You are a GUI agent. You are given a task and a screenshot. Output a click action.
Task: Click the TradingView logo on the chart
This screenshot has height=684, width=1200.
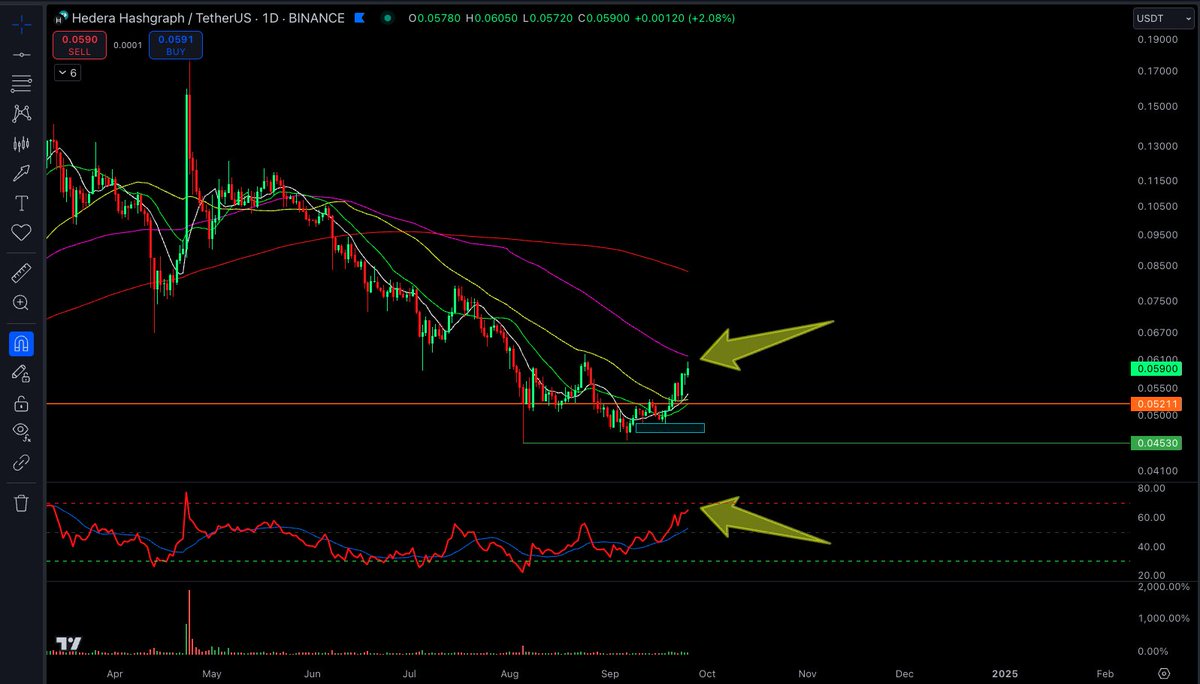(68, 644)
